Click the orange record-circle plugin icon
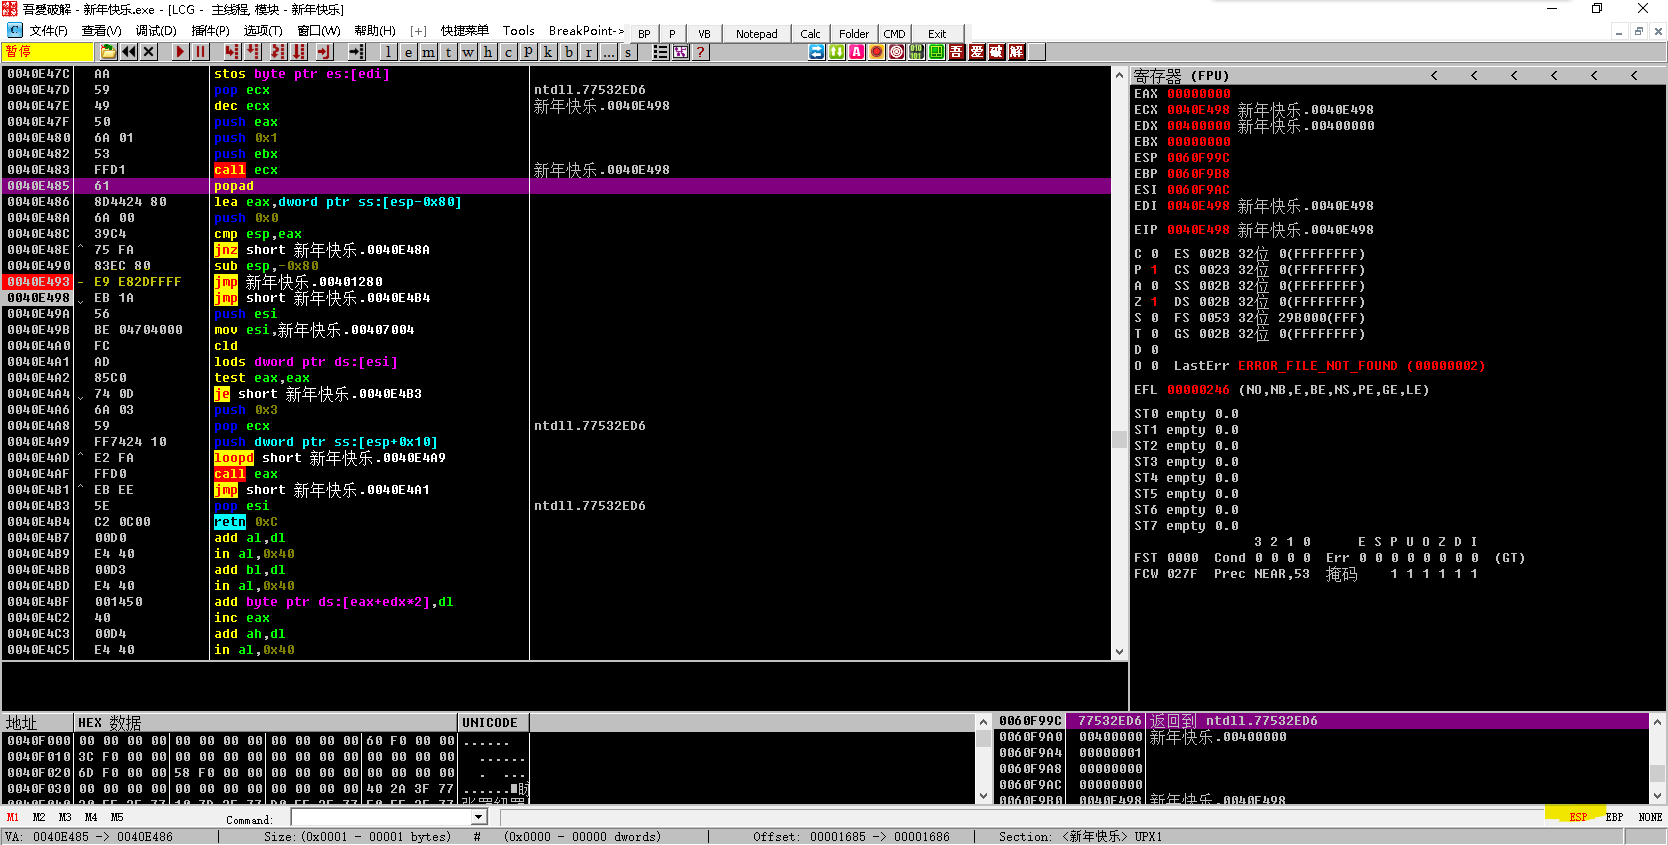The height and width of the screenshot is (845, 1668). pyautogui.click(x=877, y=52)
